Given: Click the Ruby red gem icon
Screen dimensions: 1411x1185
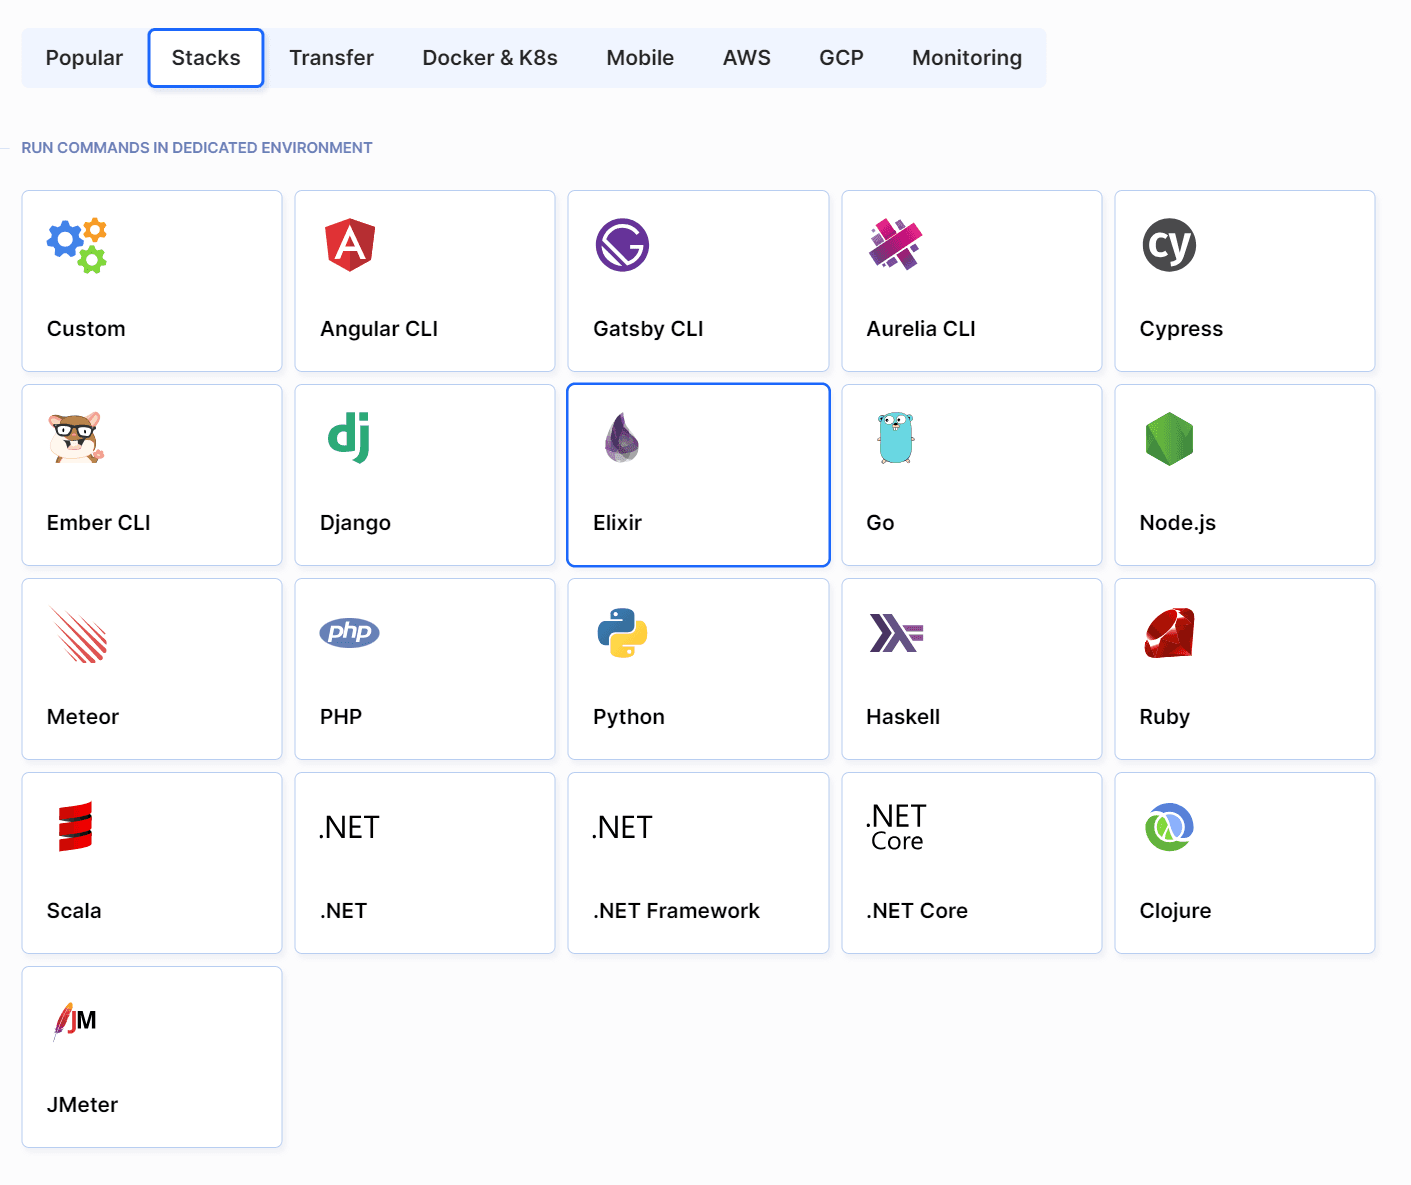Looking at the screenshot, I should [x=1169, y=633].
